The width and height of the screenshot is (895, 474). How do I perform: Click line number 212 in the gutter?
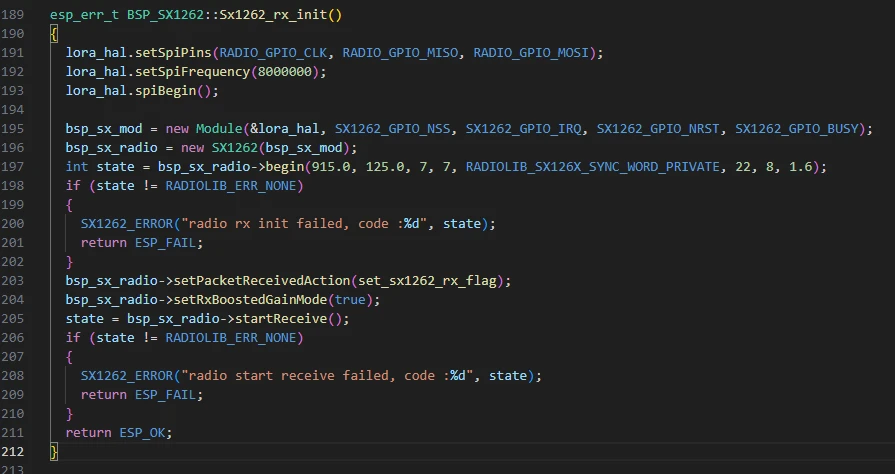[17, 451]
